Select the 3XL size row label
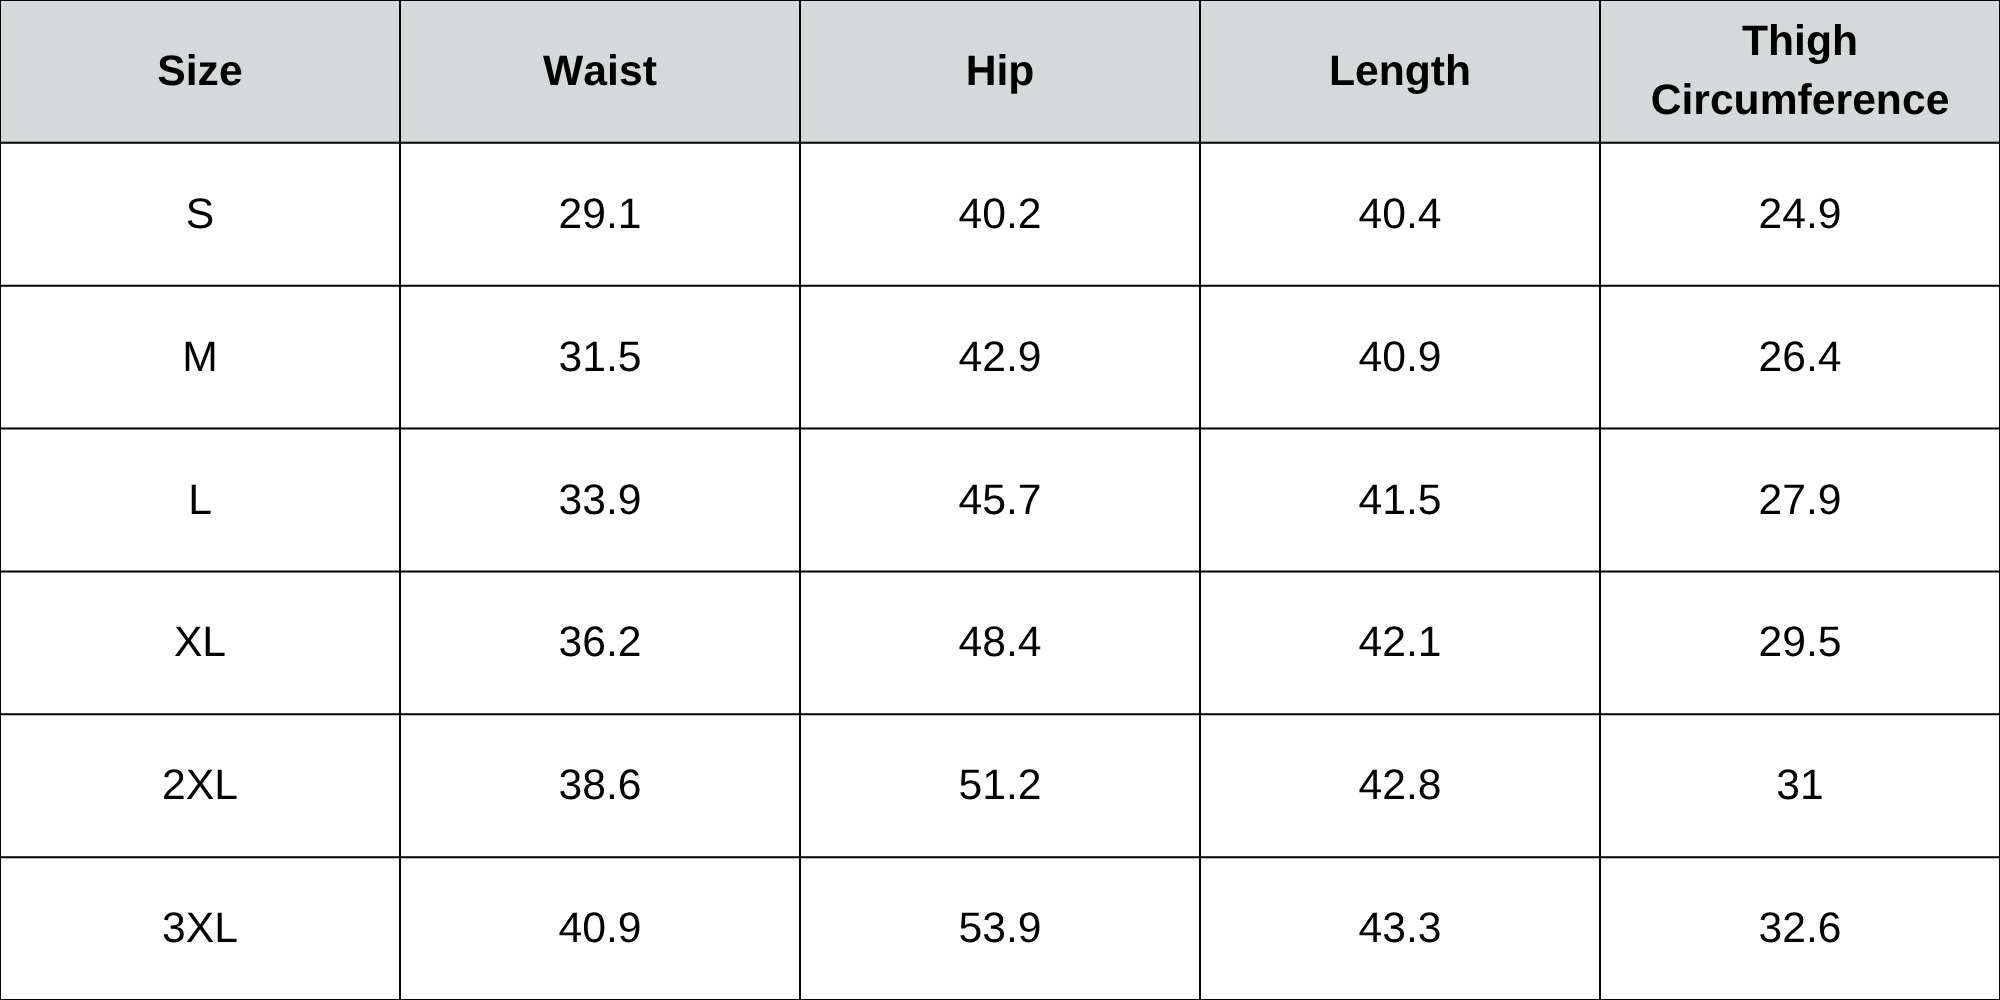 pos(200,928)
